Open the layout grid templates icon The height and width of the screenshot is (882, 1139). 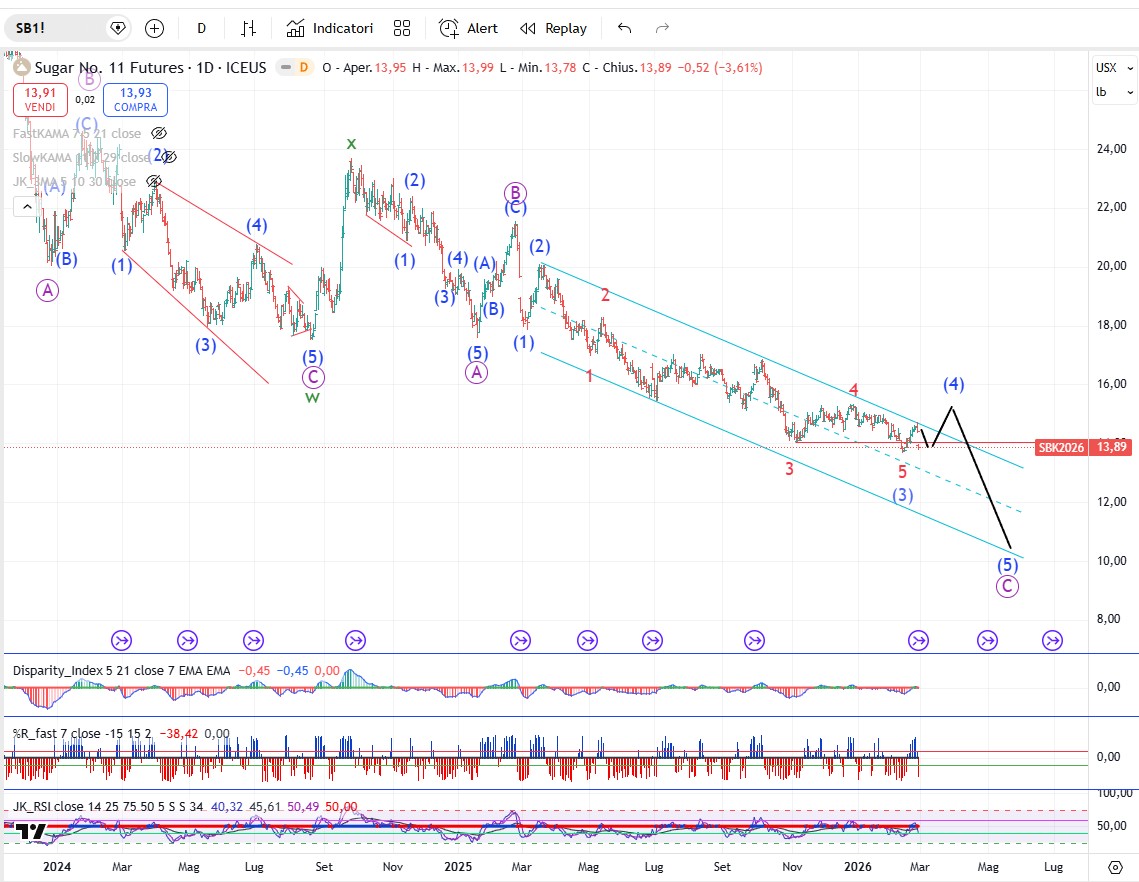tap(402, 28)
